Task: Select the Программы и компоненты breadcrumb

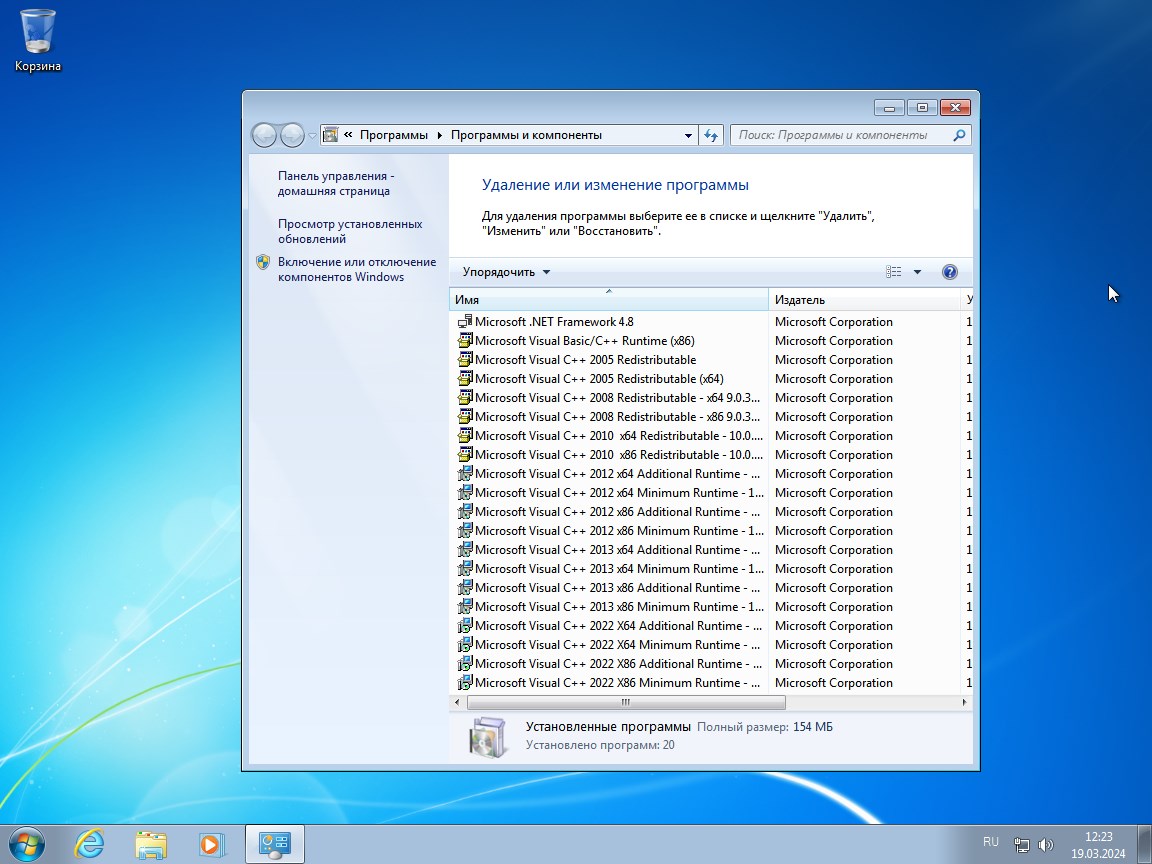Action: pos(526,135)
